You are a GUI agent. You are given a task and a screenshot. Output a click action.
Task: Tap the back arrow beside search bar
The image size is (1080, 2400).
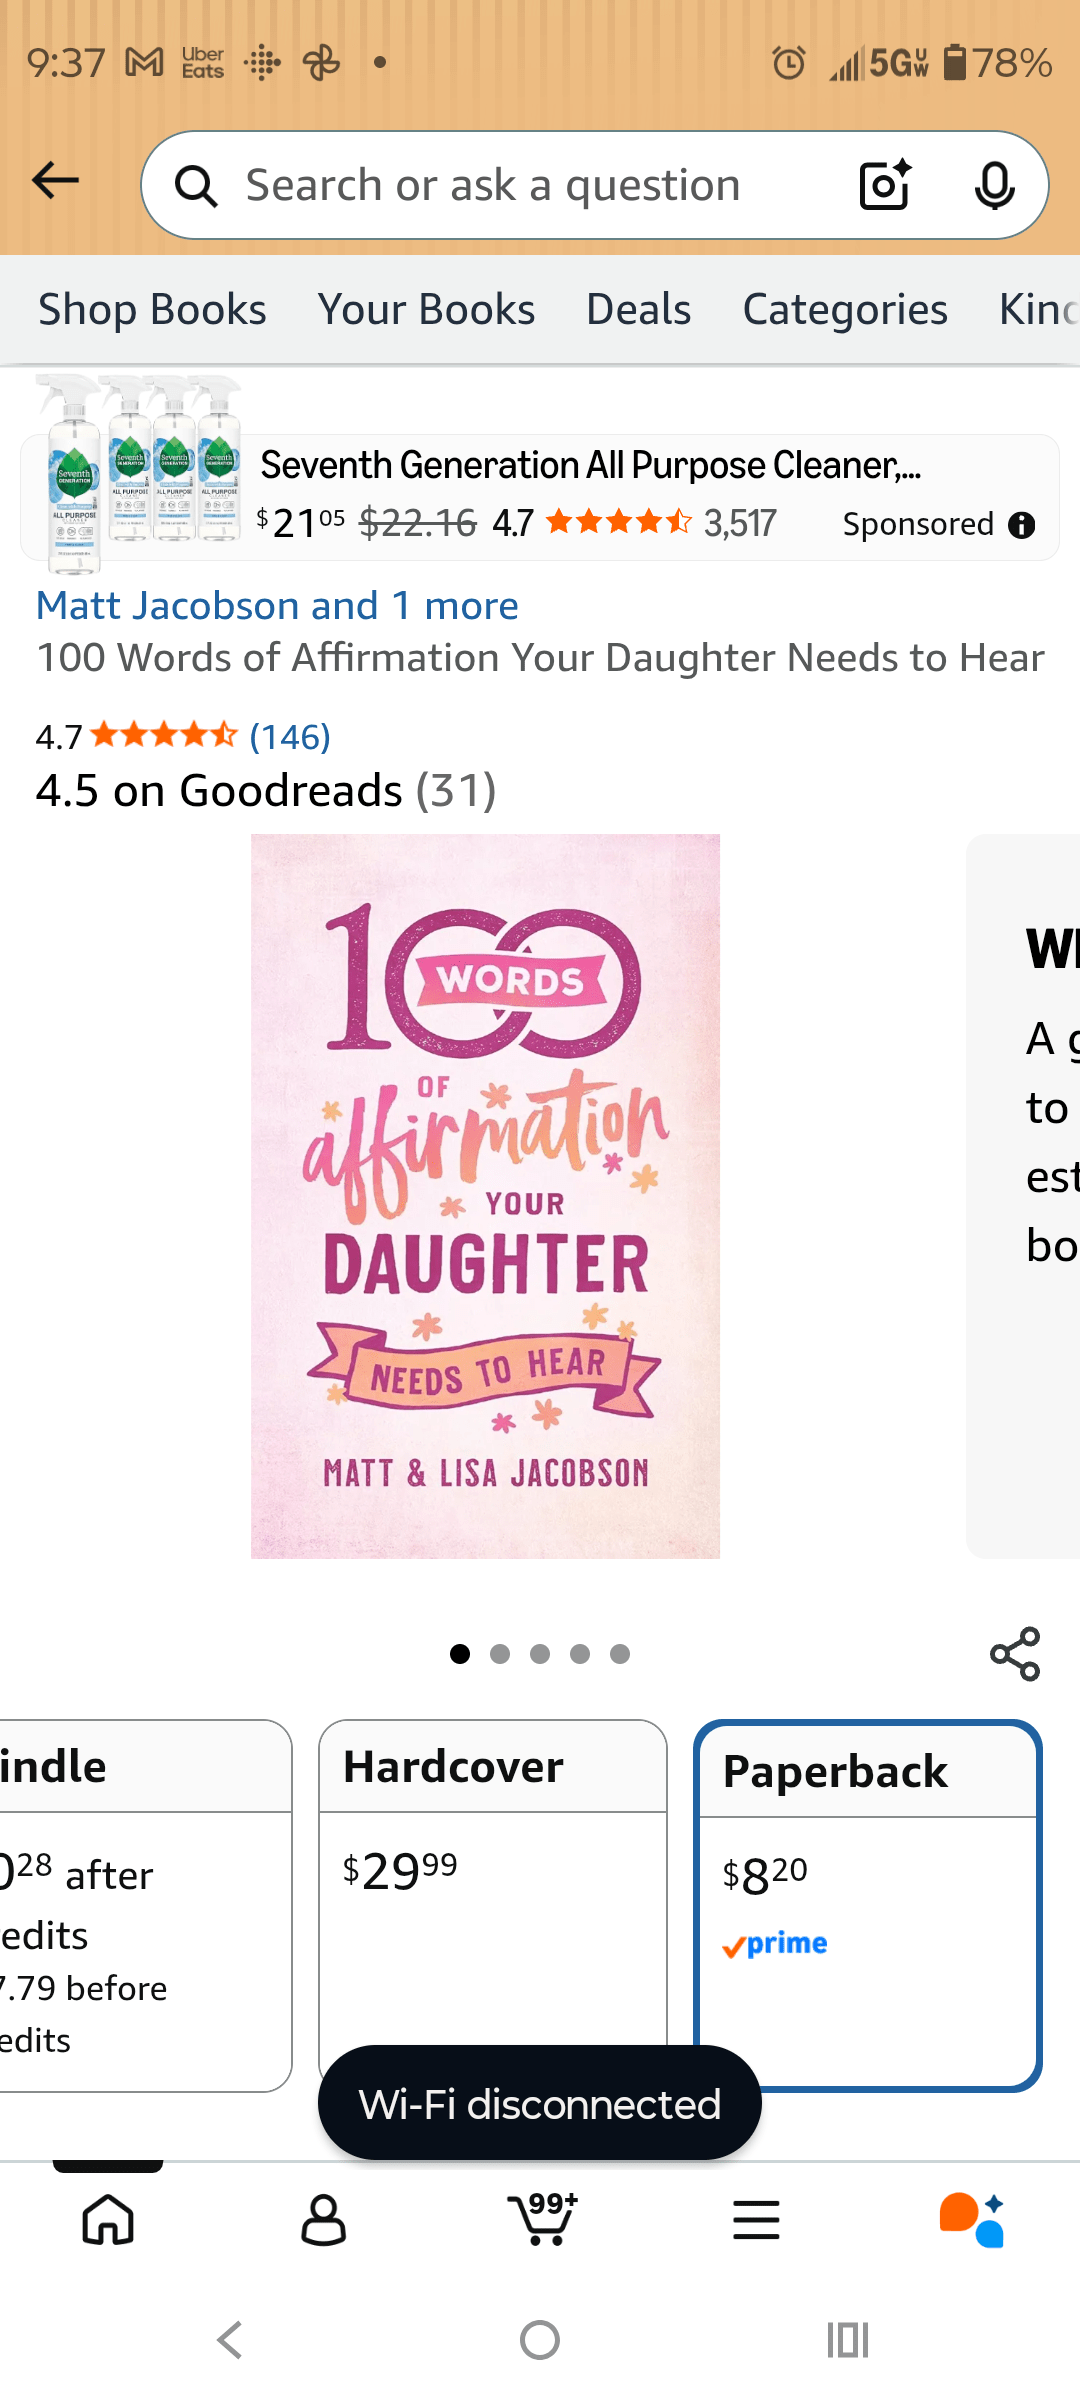tap(55, 181)
